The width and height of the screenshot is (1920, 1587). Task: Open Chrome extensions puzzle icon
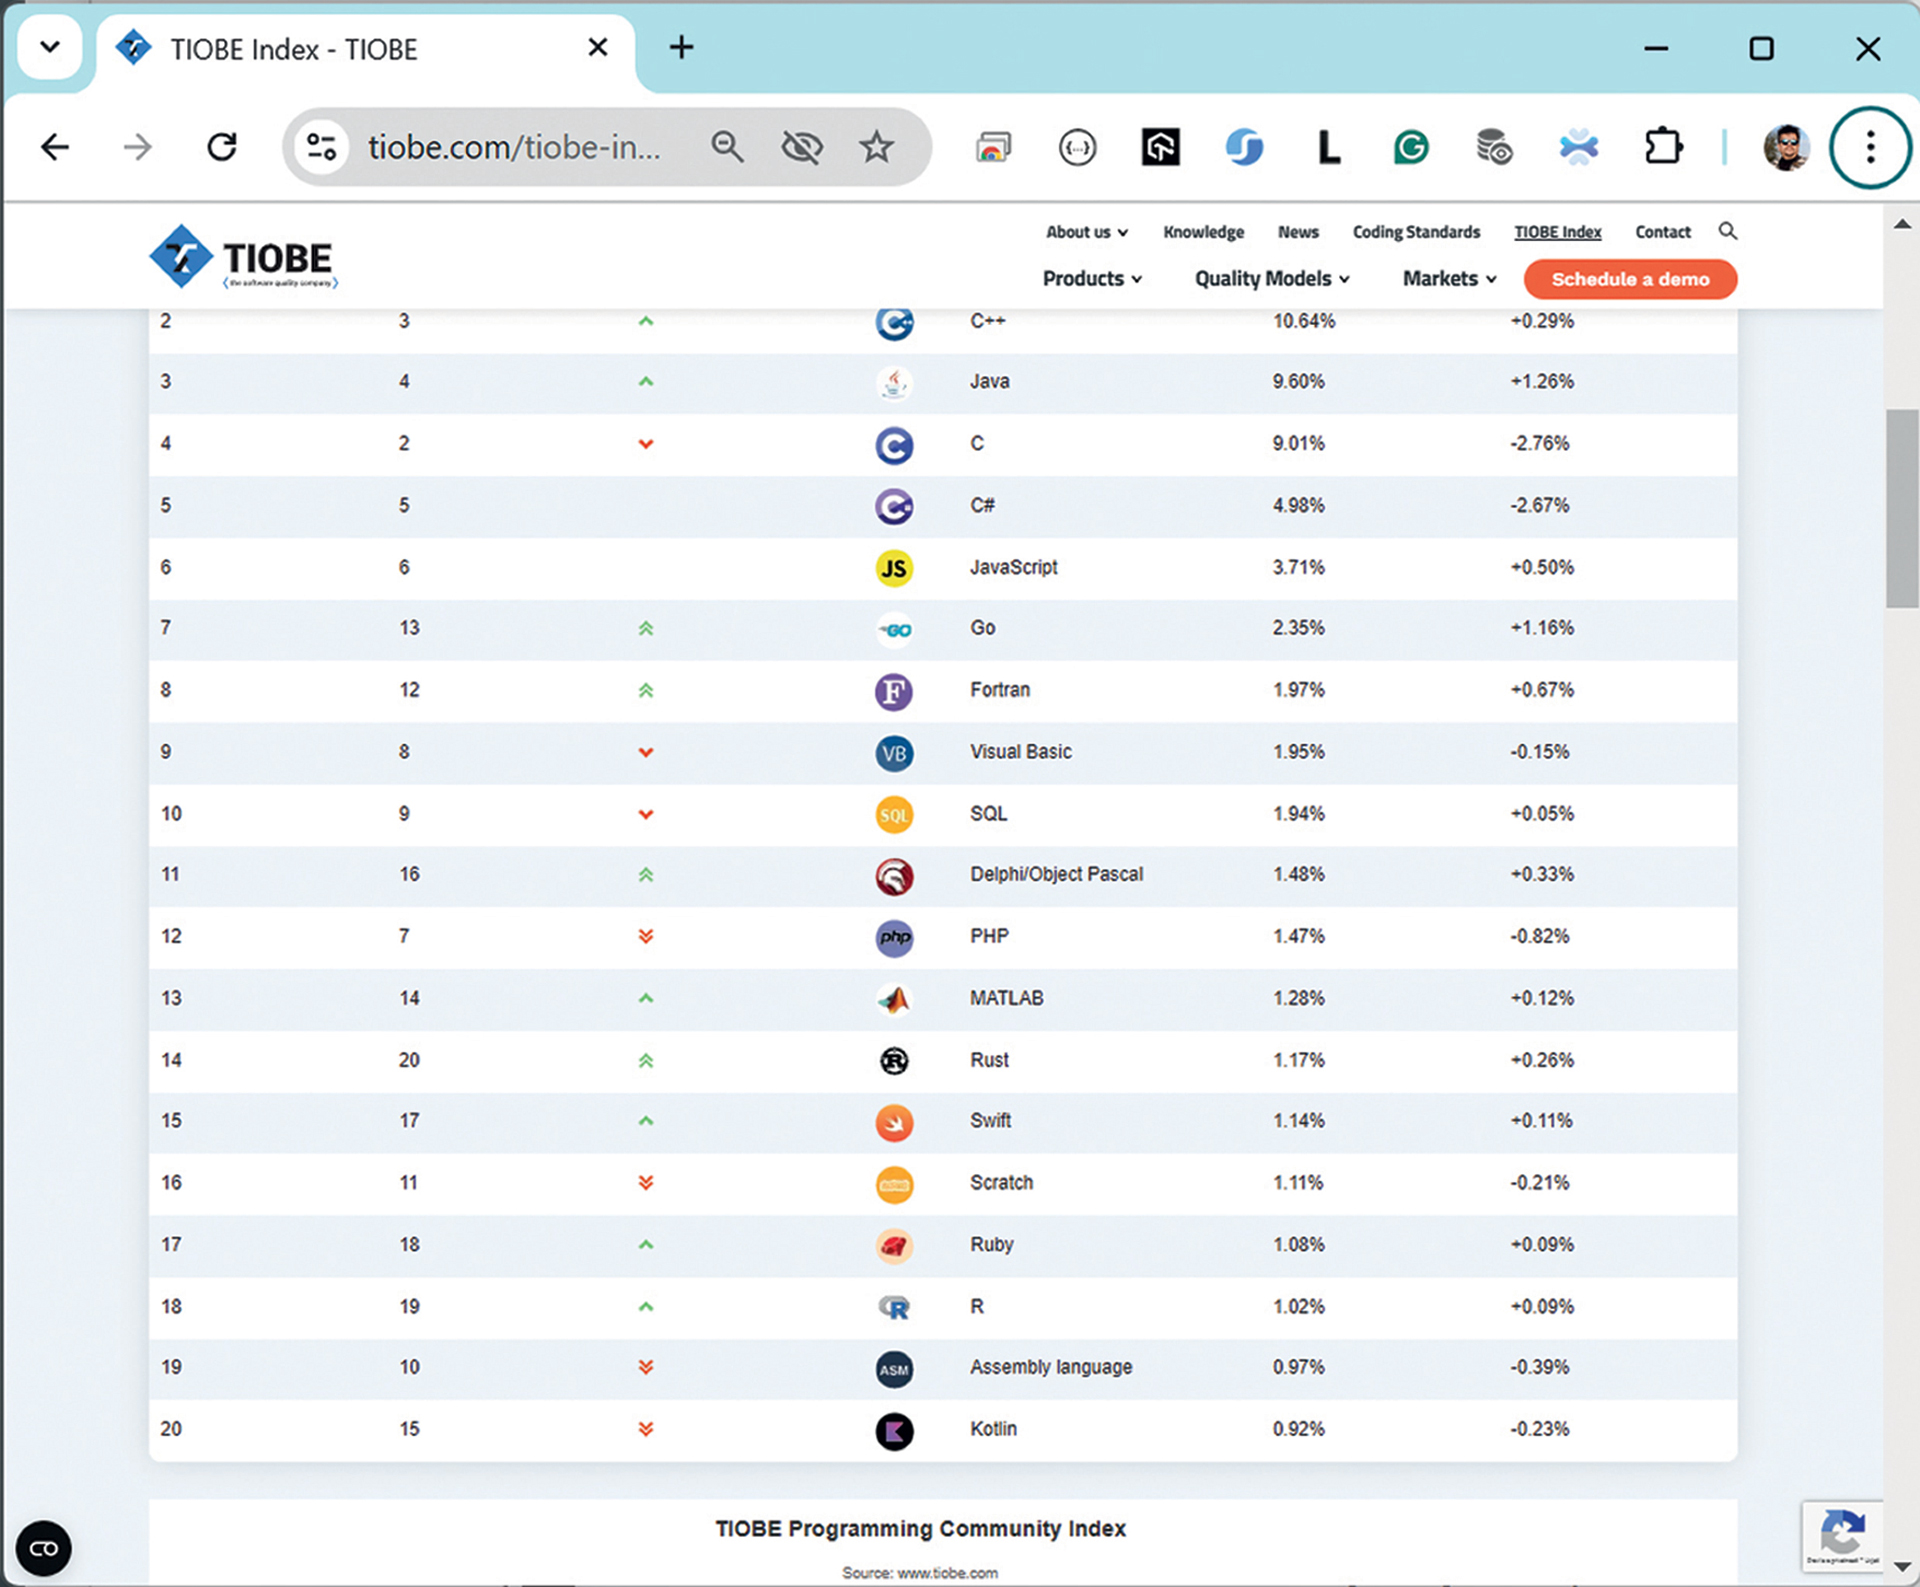click(x=1662, y=147)
